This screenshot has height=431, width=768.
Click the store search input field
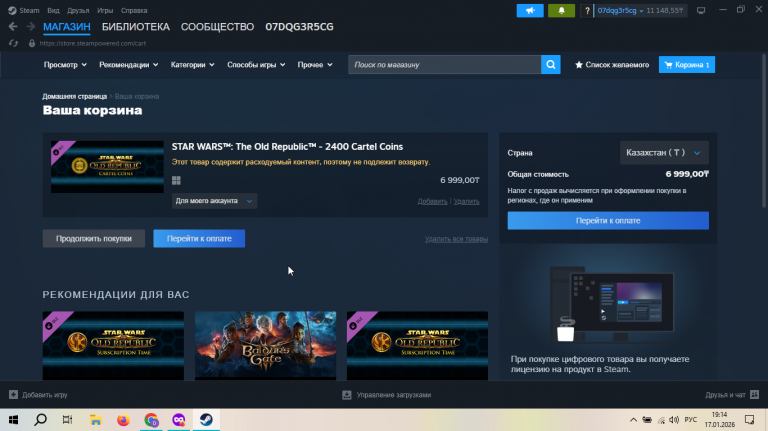444,65
